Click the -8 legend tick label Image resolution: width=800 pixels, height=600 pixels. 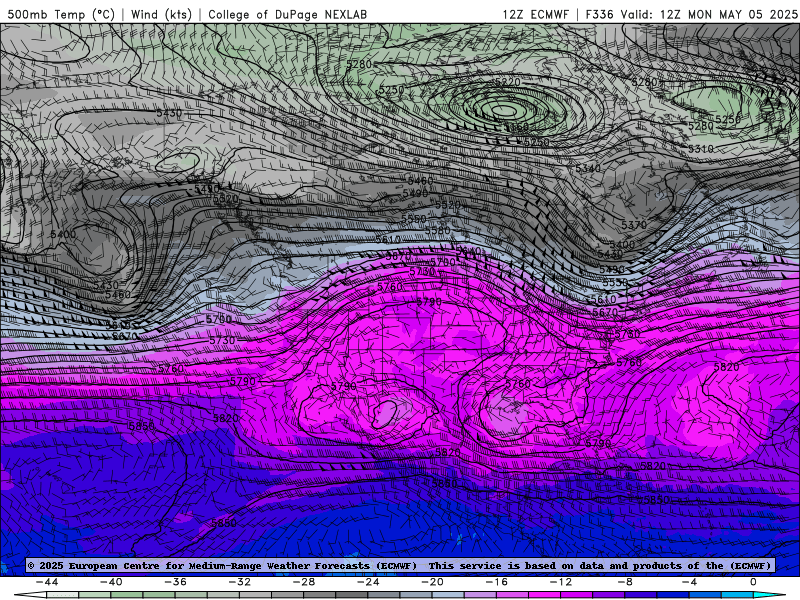[626, 582]
